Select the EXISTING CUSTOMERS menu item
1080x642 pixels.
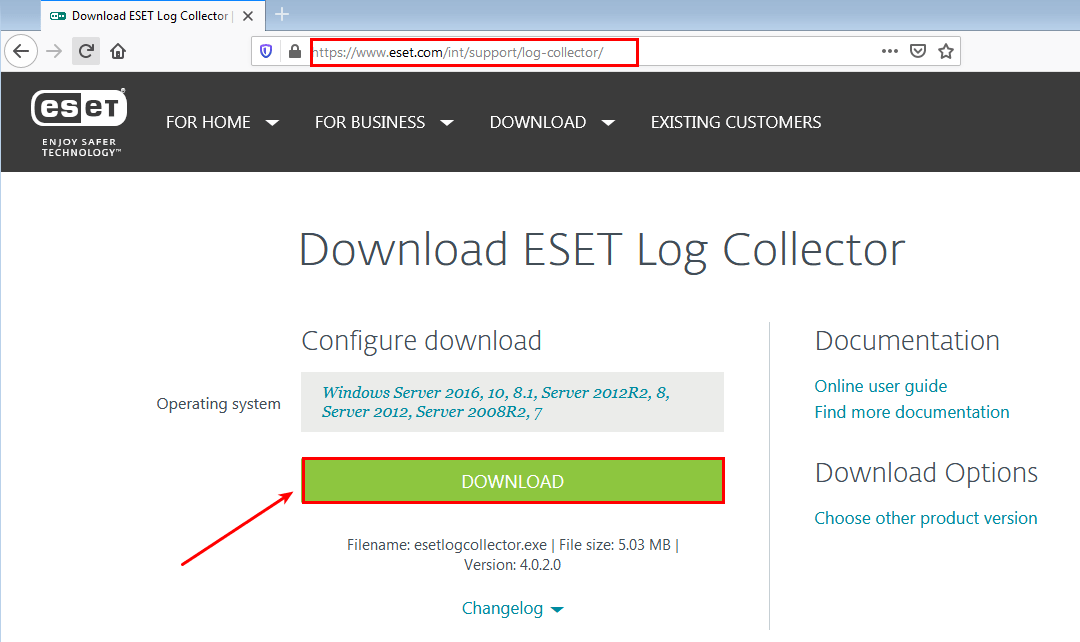tap(735, 122)
